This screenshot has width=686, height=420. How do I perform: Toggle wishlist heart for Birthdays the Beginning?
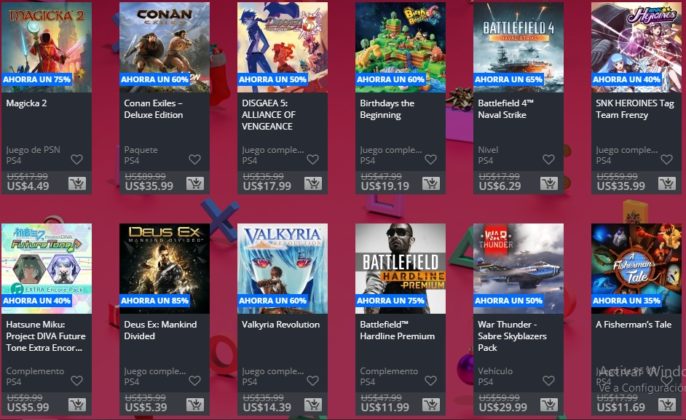tap(430, 159)
